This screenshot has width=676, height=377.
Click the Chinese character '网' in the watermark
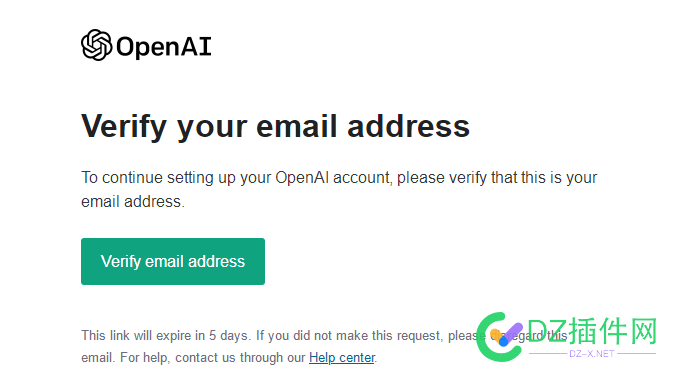point(642,331)
